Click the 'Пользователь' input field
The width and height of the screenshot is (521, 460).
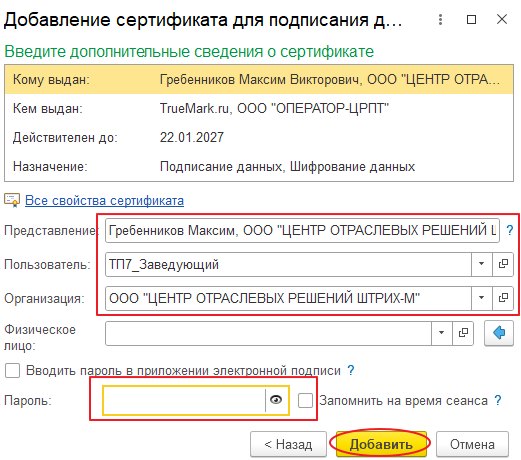[288, 265]
